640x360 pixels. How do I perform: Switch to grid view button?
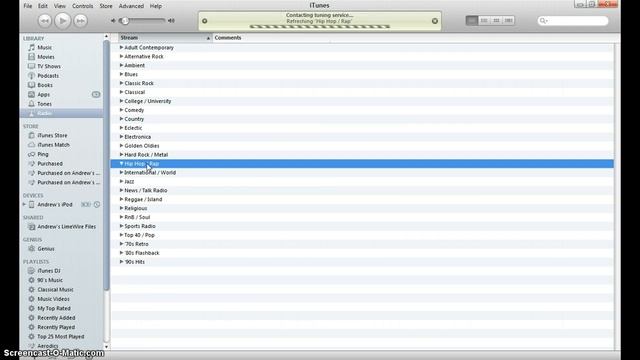[496, 20]
